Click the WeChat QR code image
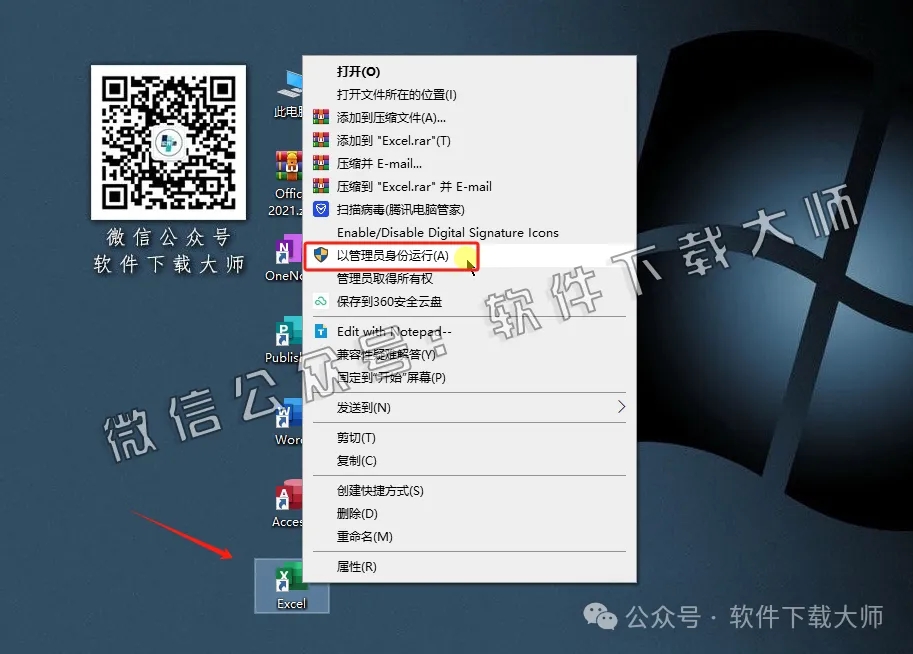 click(x=168, y=142)
